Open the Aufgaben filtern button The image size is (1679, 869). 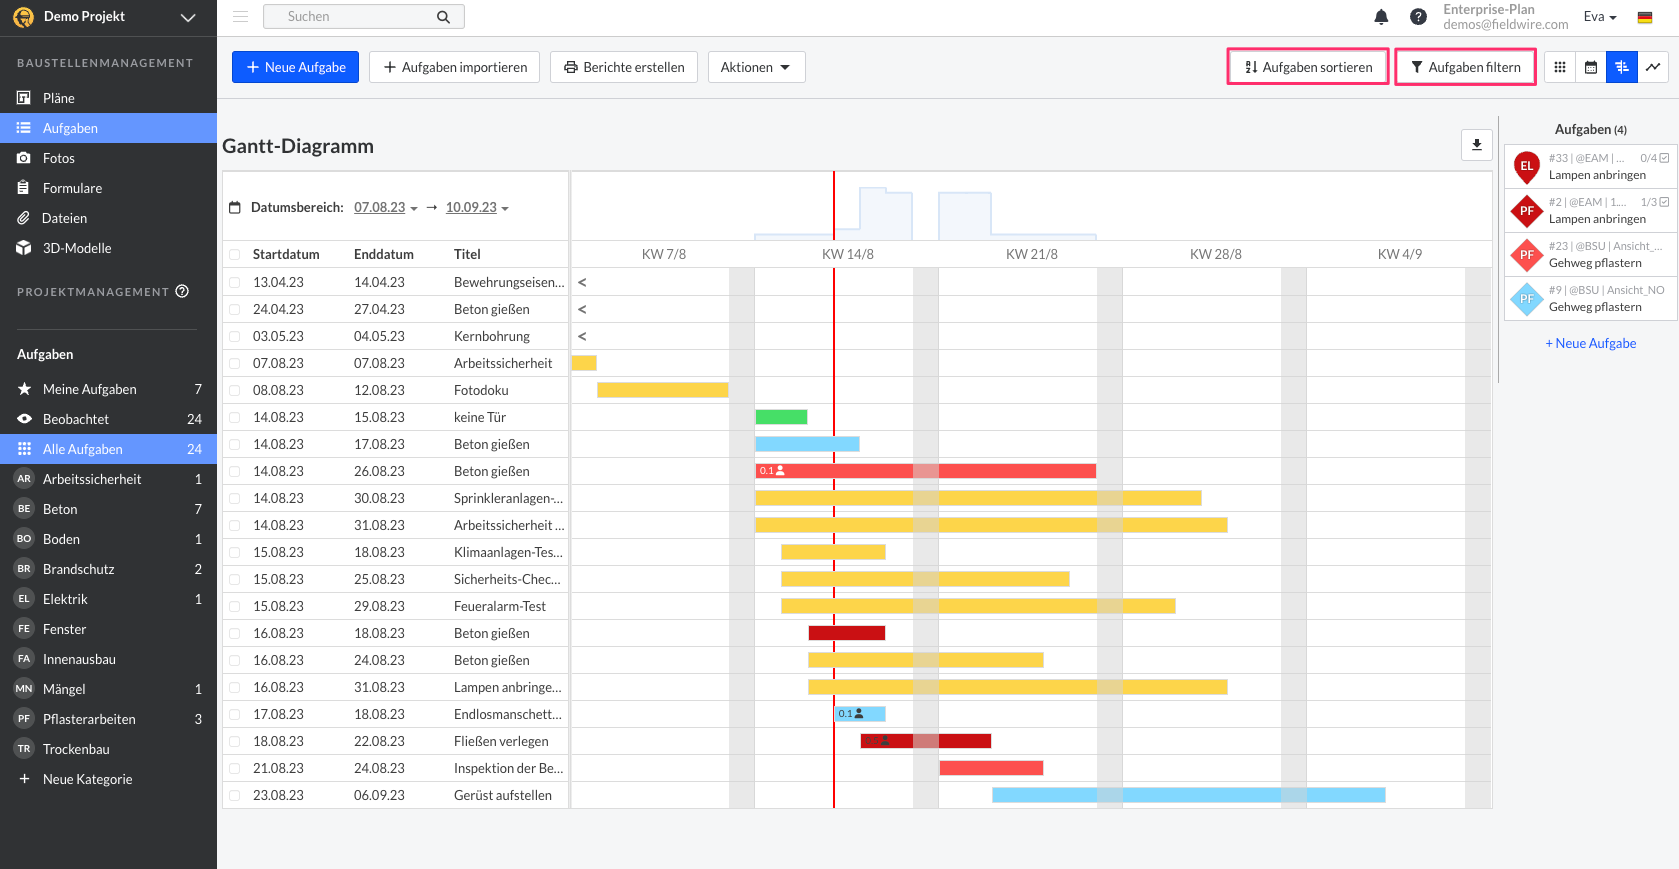click(x=1465, y=67)
